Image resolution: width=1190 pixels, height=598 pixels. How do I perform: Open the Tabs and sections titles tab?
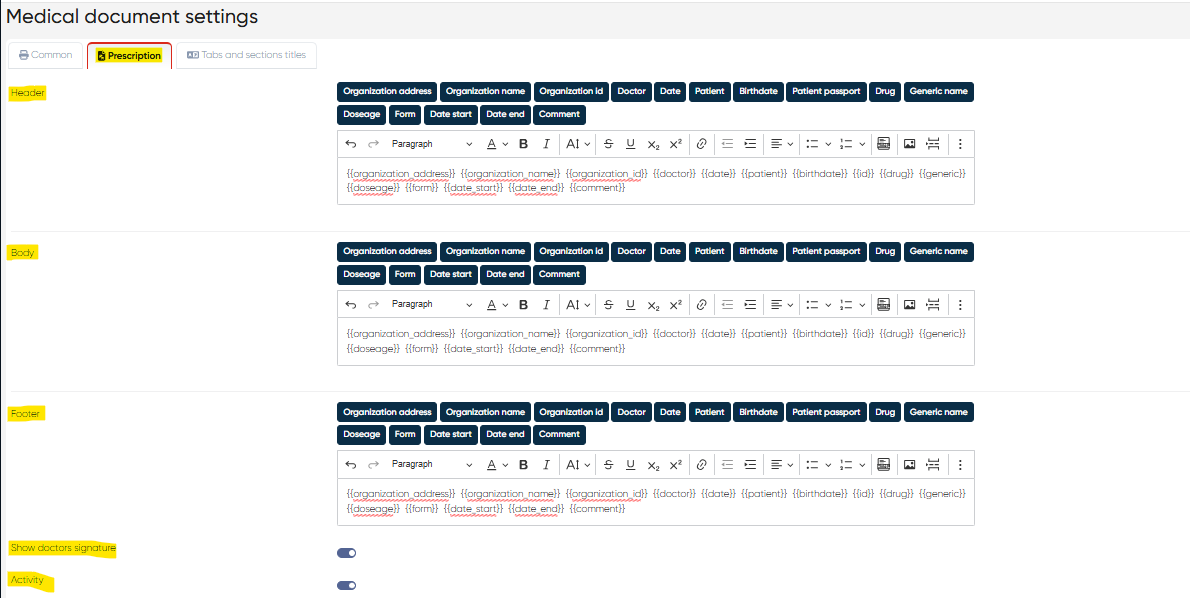pos(246,55)
